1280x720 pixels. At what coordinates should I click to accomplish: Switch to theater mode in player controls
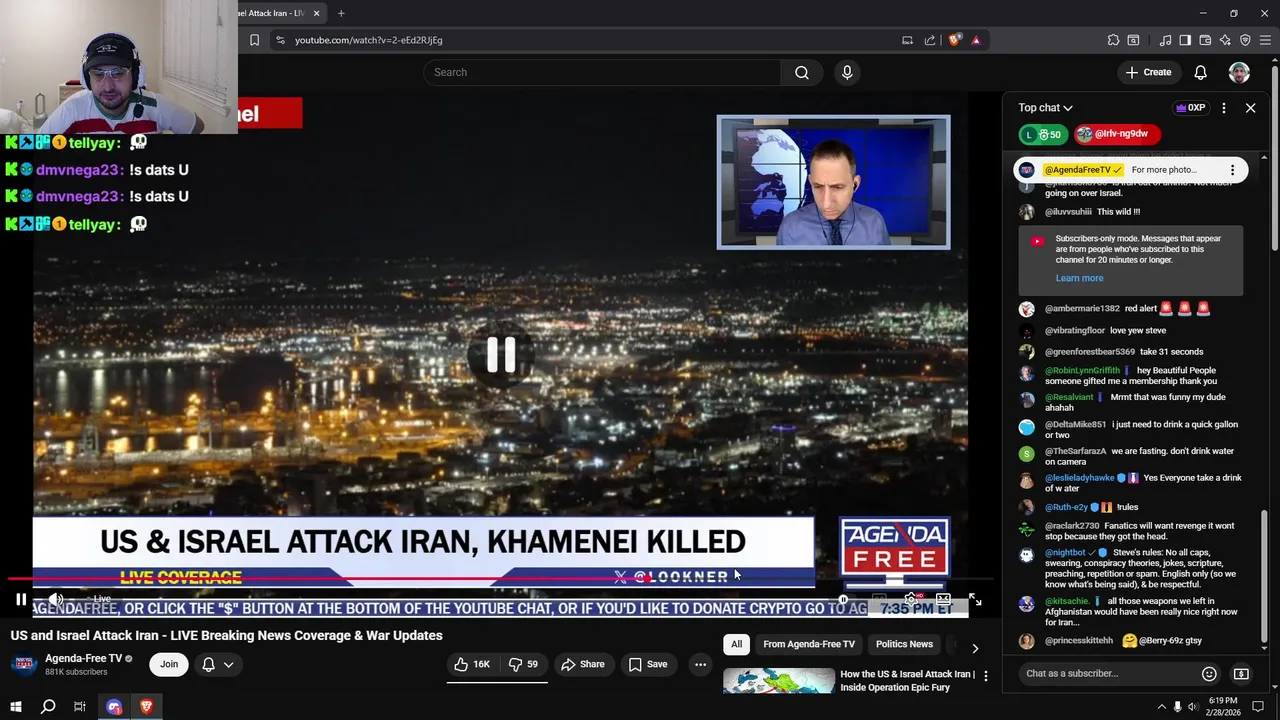click(943, 600)
